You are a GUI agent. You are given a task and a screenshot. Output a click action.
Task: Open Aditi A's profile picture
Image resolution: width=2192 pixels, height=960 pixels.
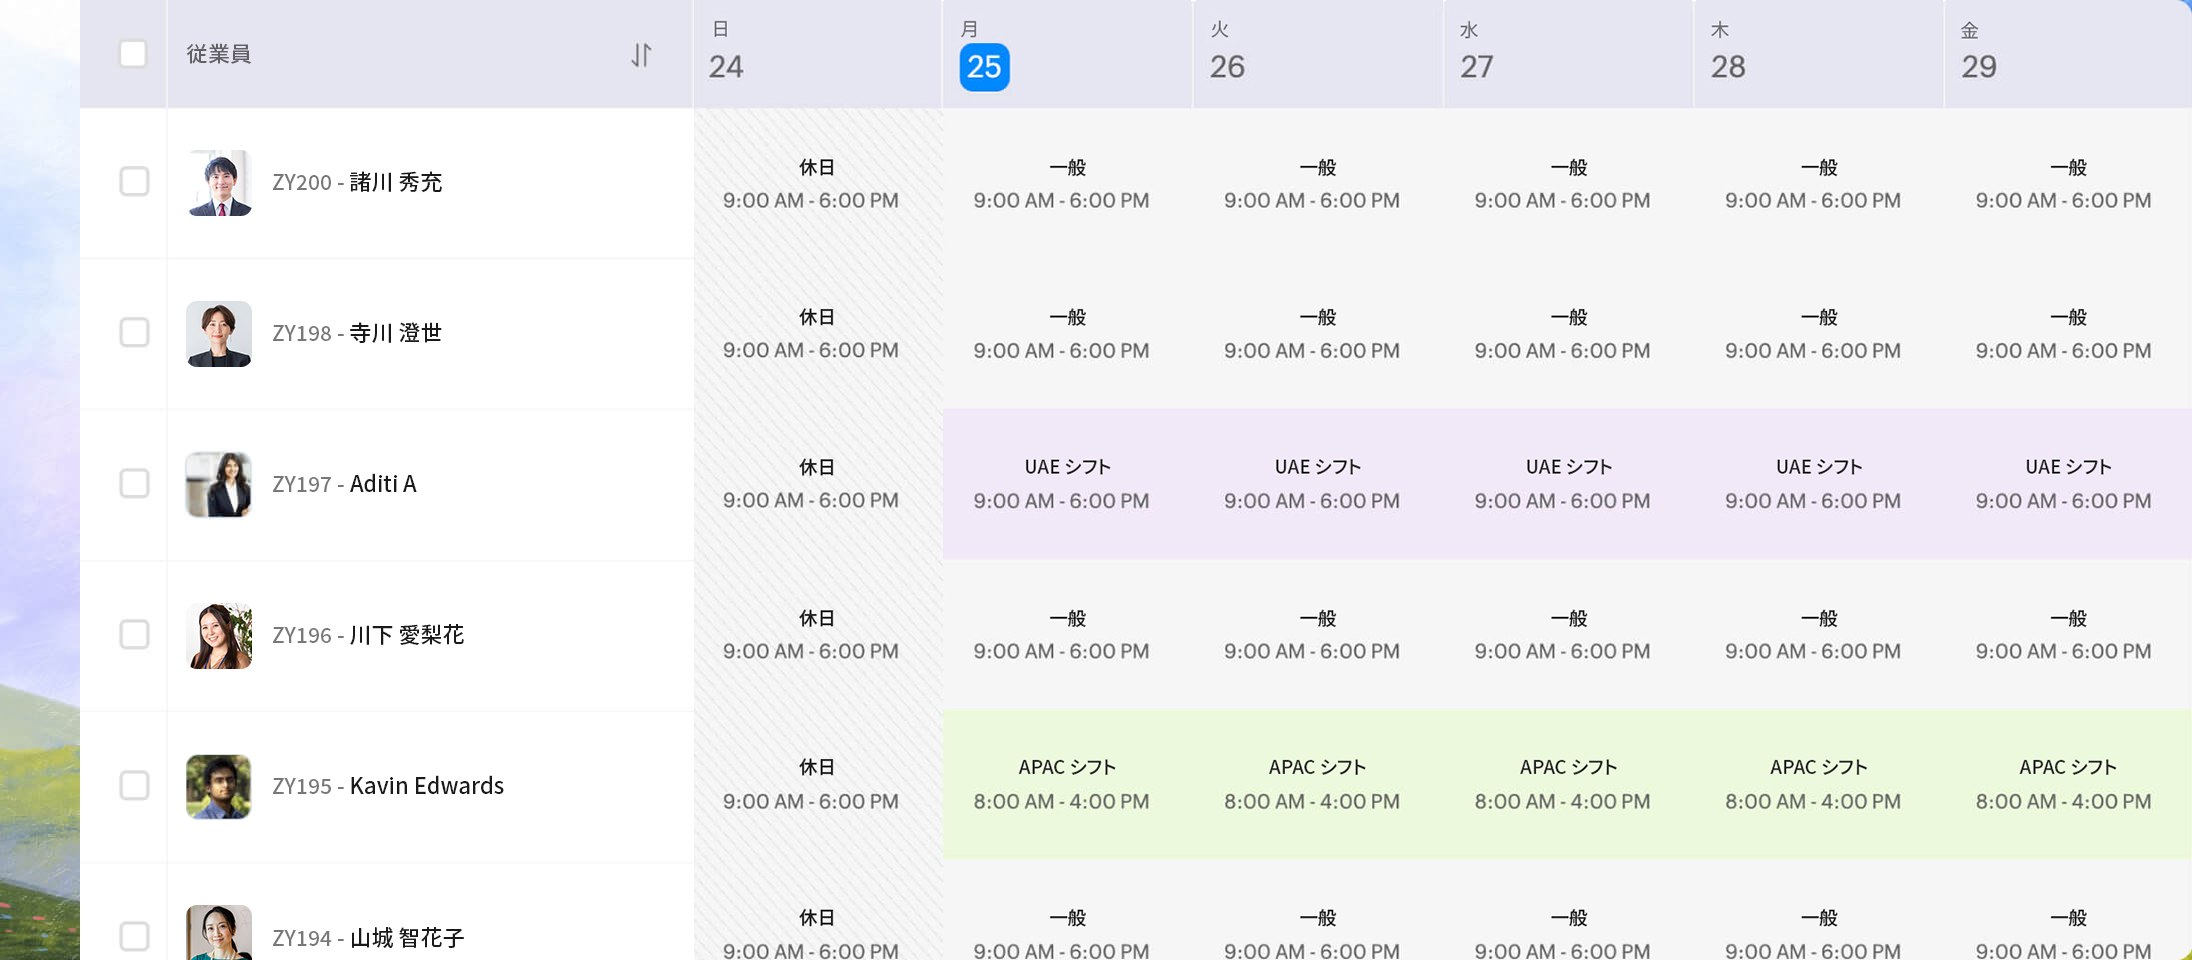click(219, 485)
